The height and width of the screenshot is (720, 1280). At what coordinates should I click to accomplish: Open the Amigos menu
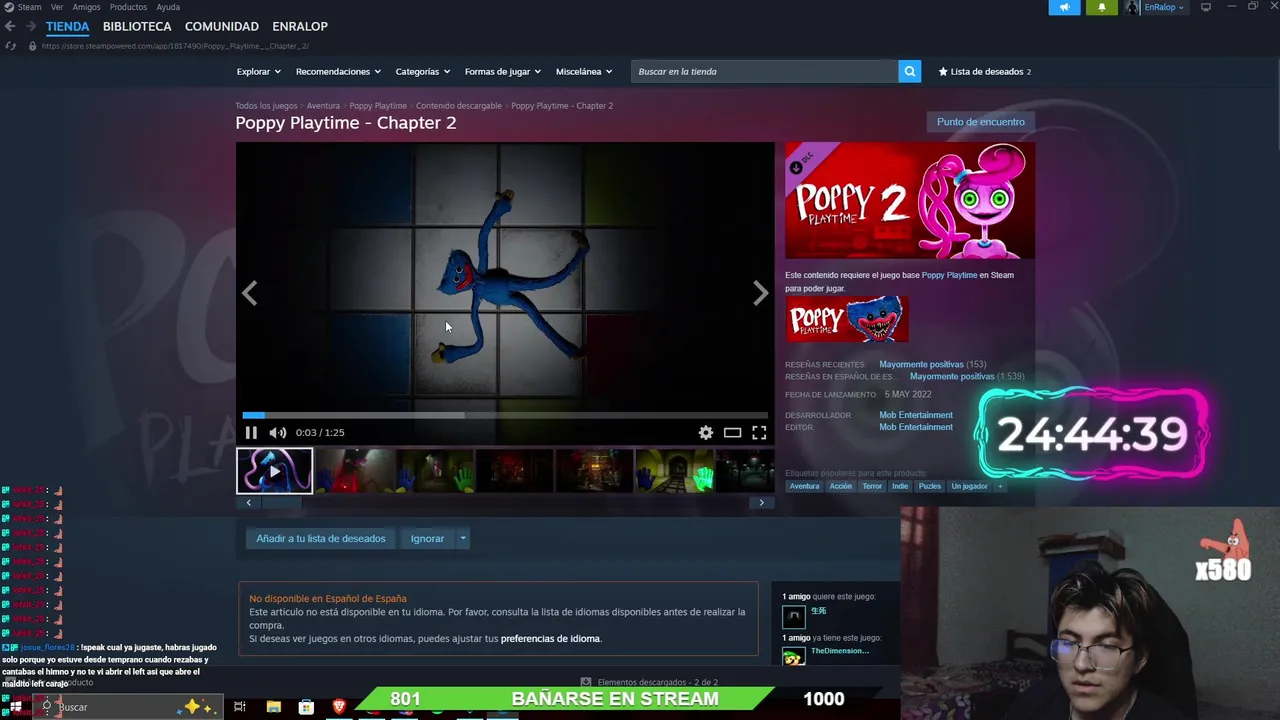click(86, 7)
